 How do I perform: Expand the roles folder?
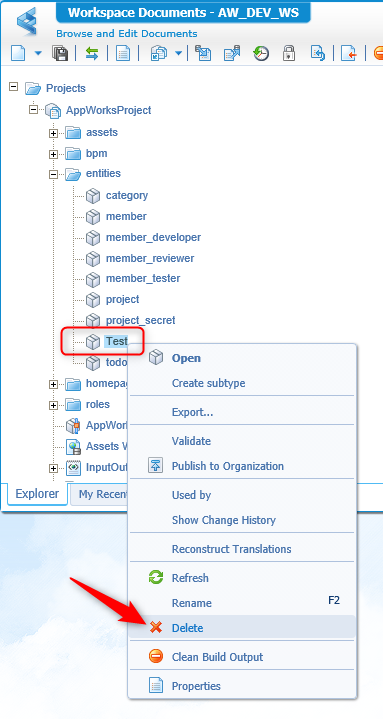click(x=54, y=405)
